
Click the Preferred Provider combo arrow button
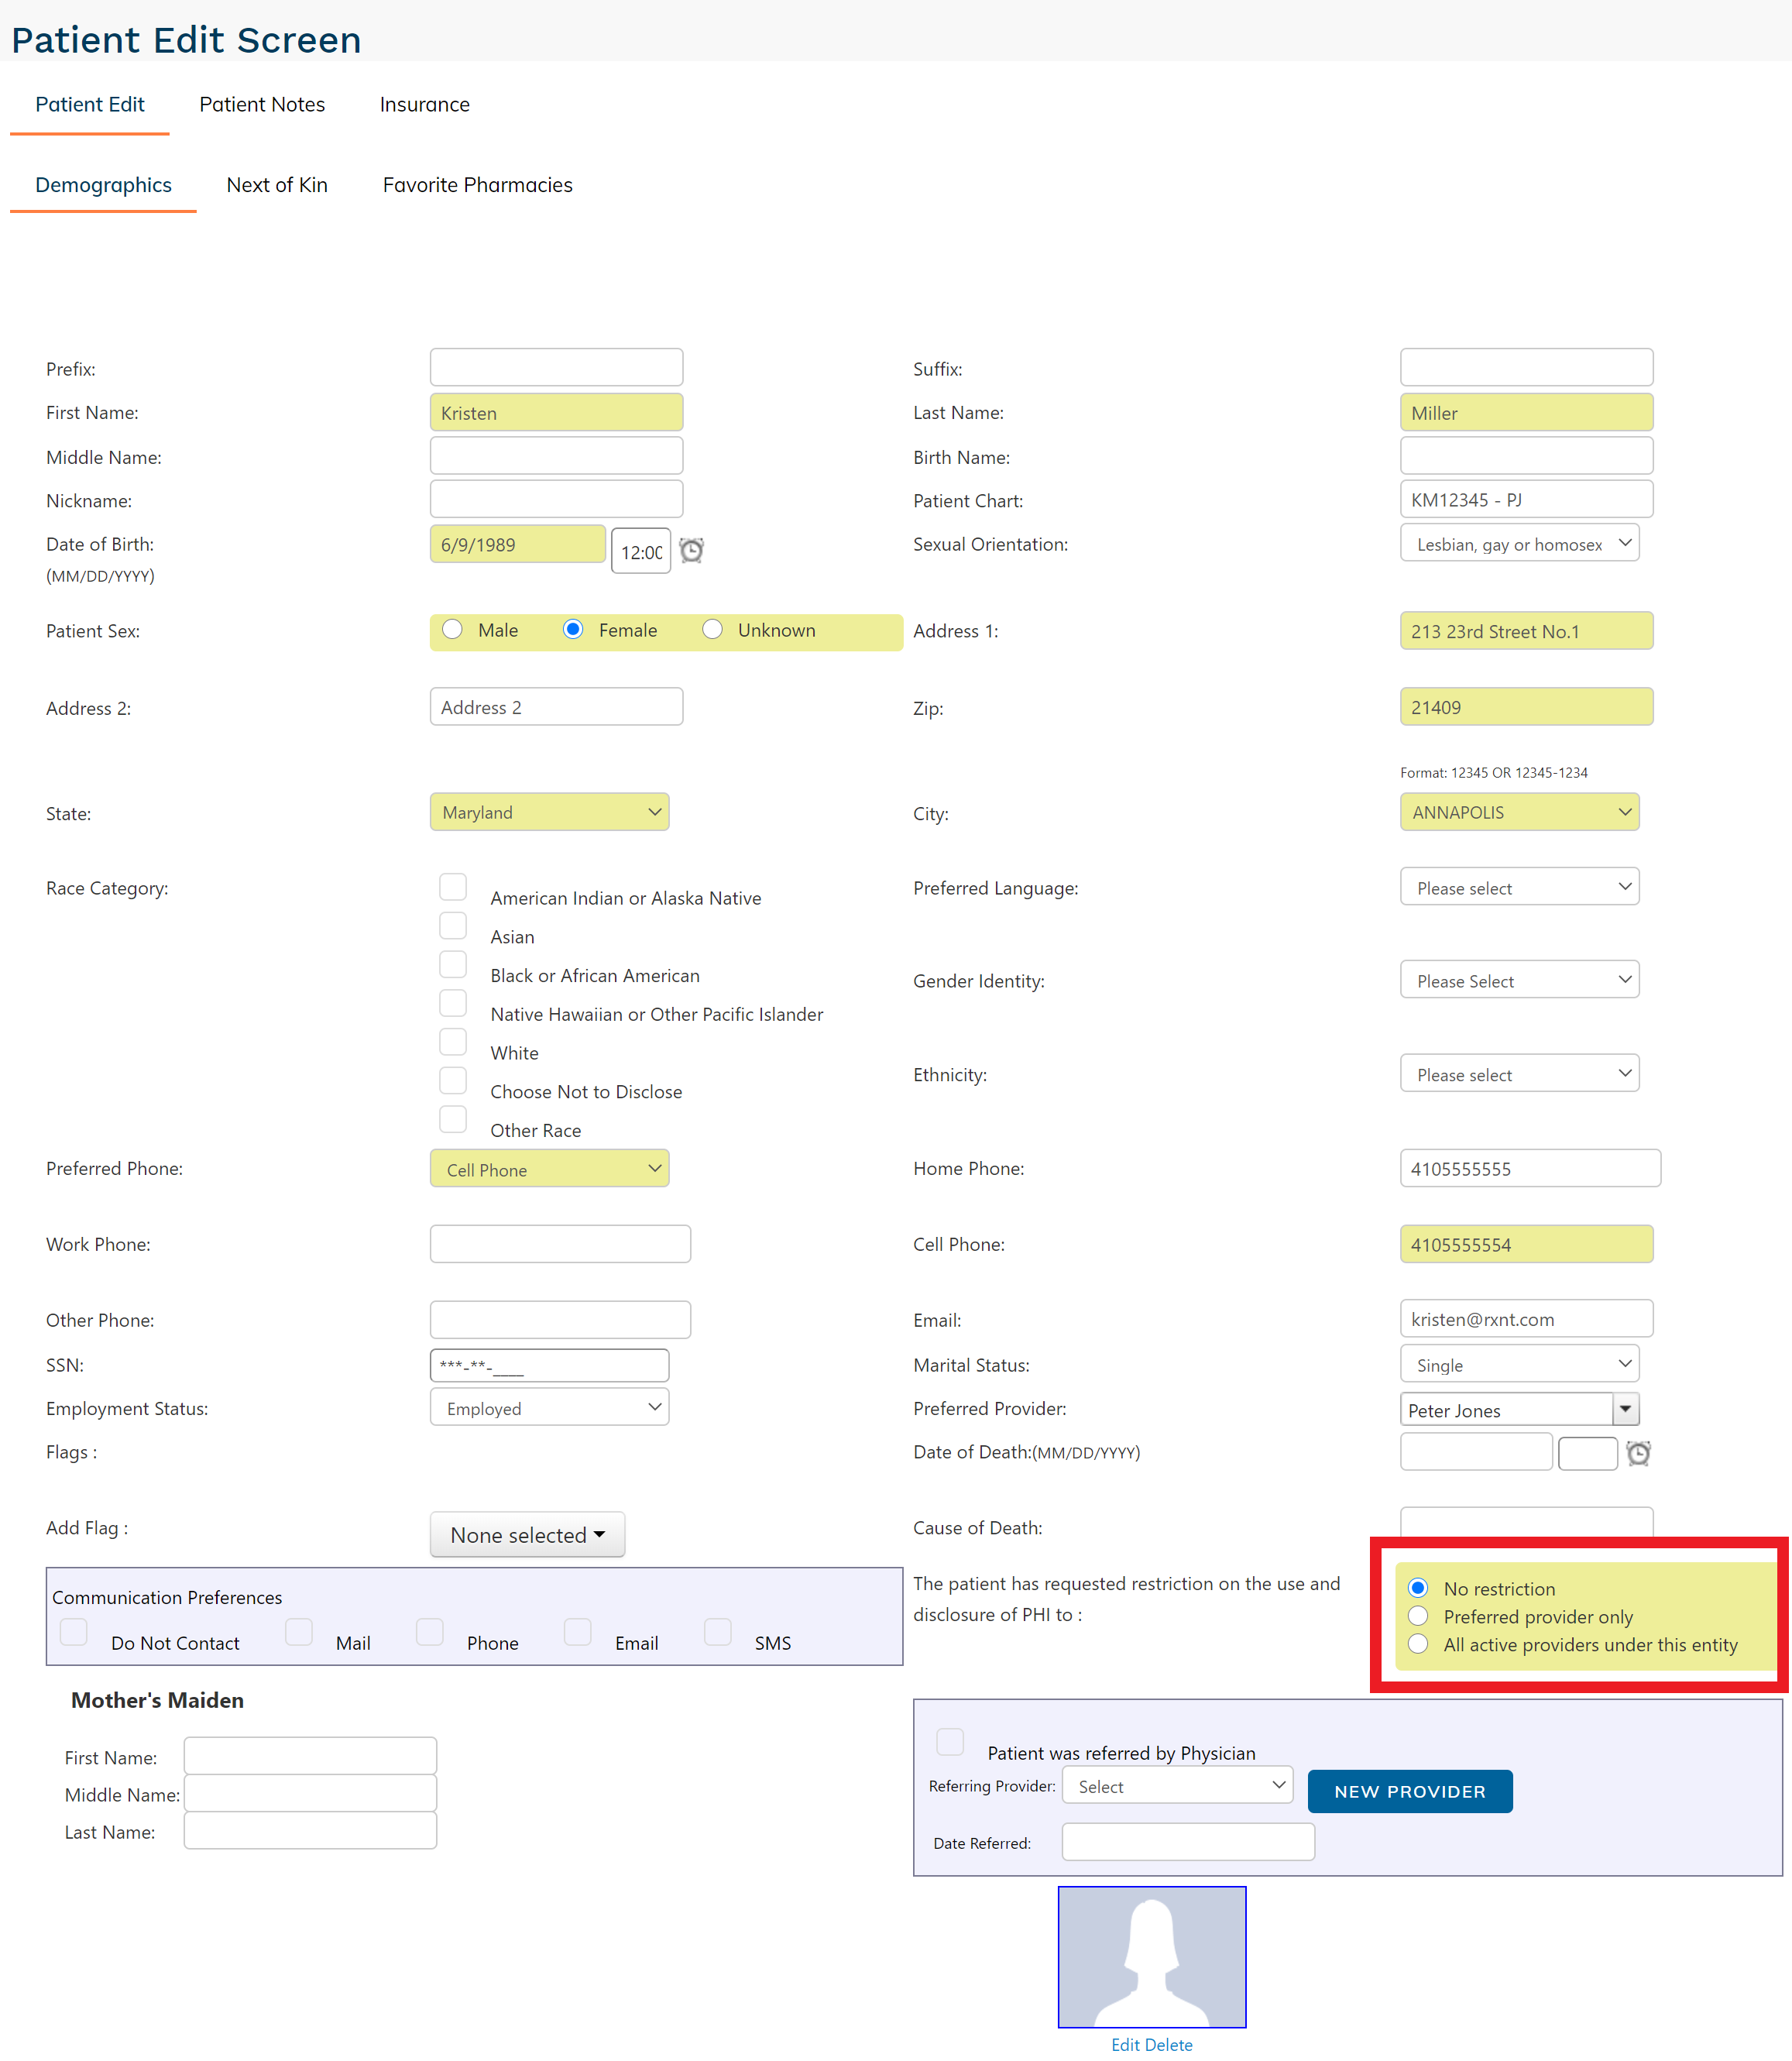click(1625, 1409)
